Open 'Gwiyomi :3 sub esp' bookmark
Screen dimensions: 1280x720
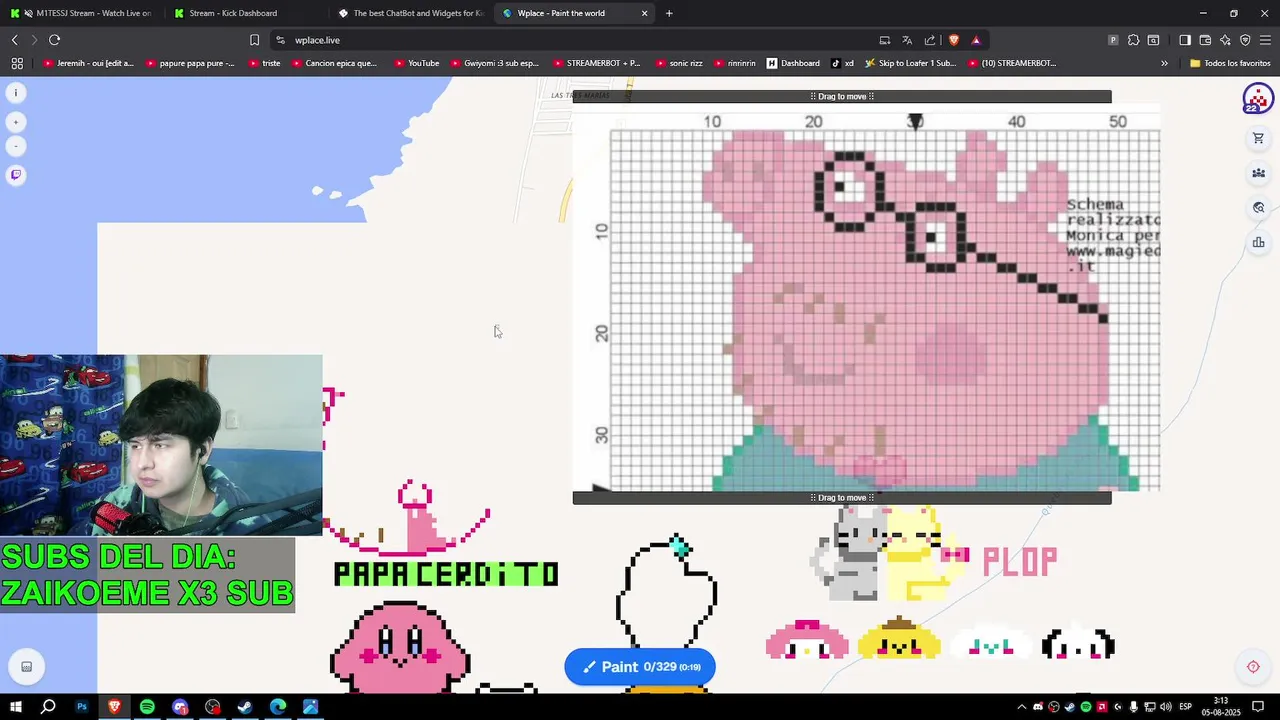pos(493,63)
